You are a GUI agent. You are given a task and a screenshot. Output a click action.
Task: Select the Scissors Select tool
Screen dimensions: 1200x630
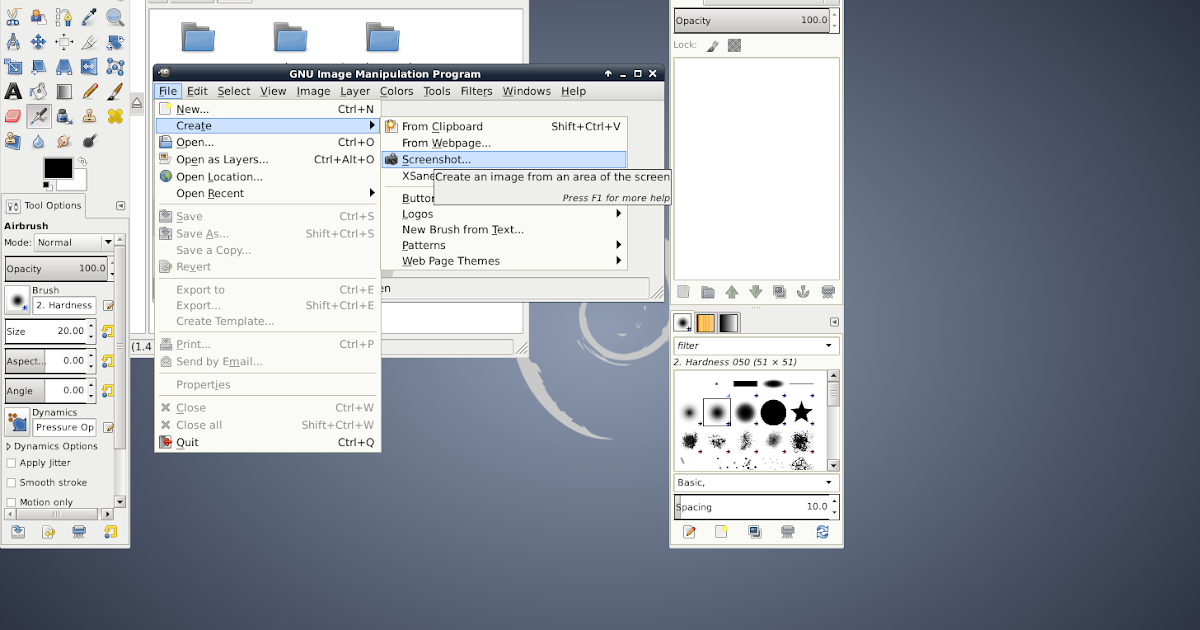click(x=13, y=16)
